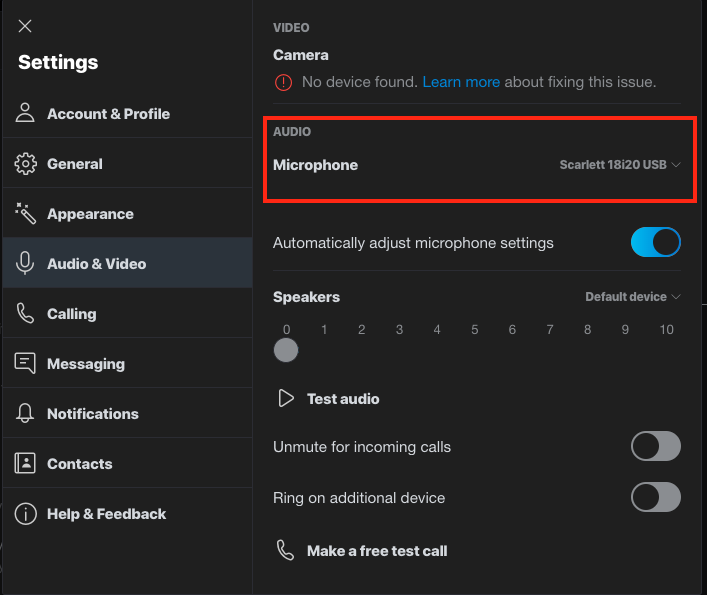Close the Settings panel with X icon
This screenshot has height=595, width=707.
pos(25,26)
